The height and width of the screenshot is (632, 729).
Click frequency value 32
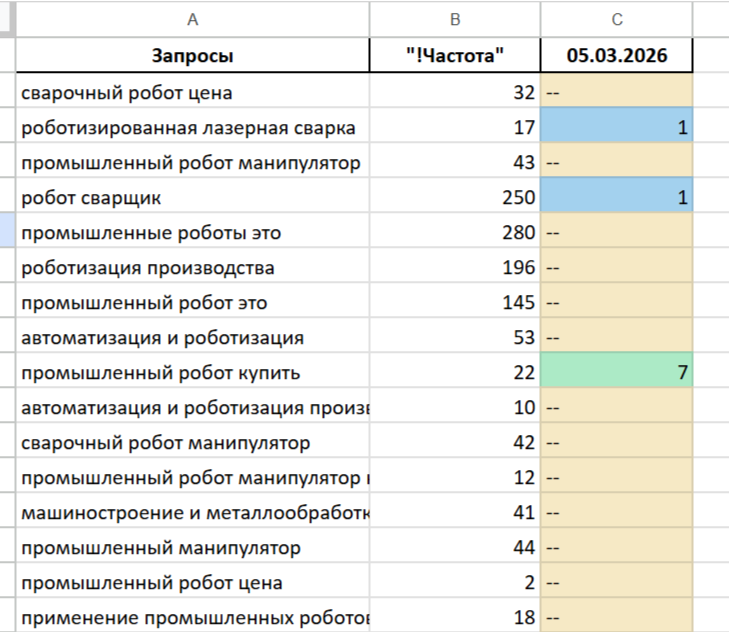524,93
